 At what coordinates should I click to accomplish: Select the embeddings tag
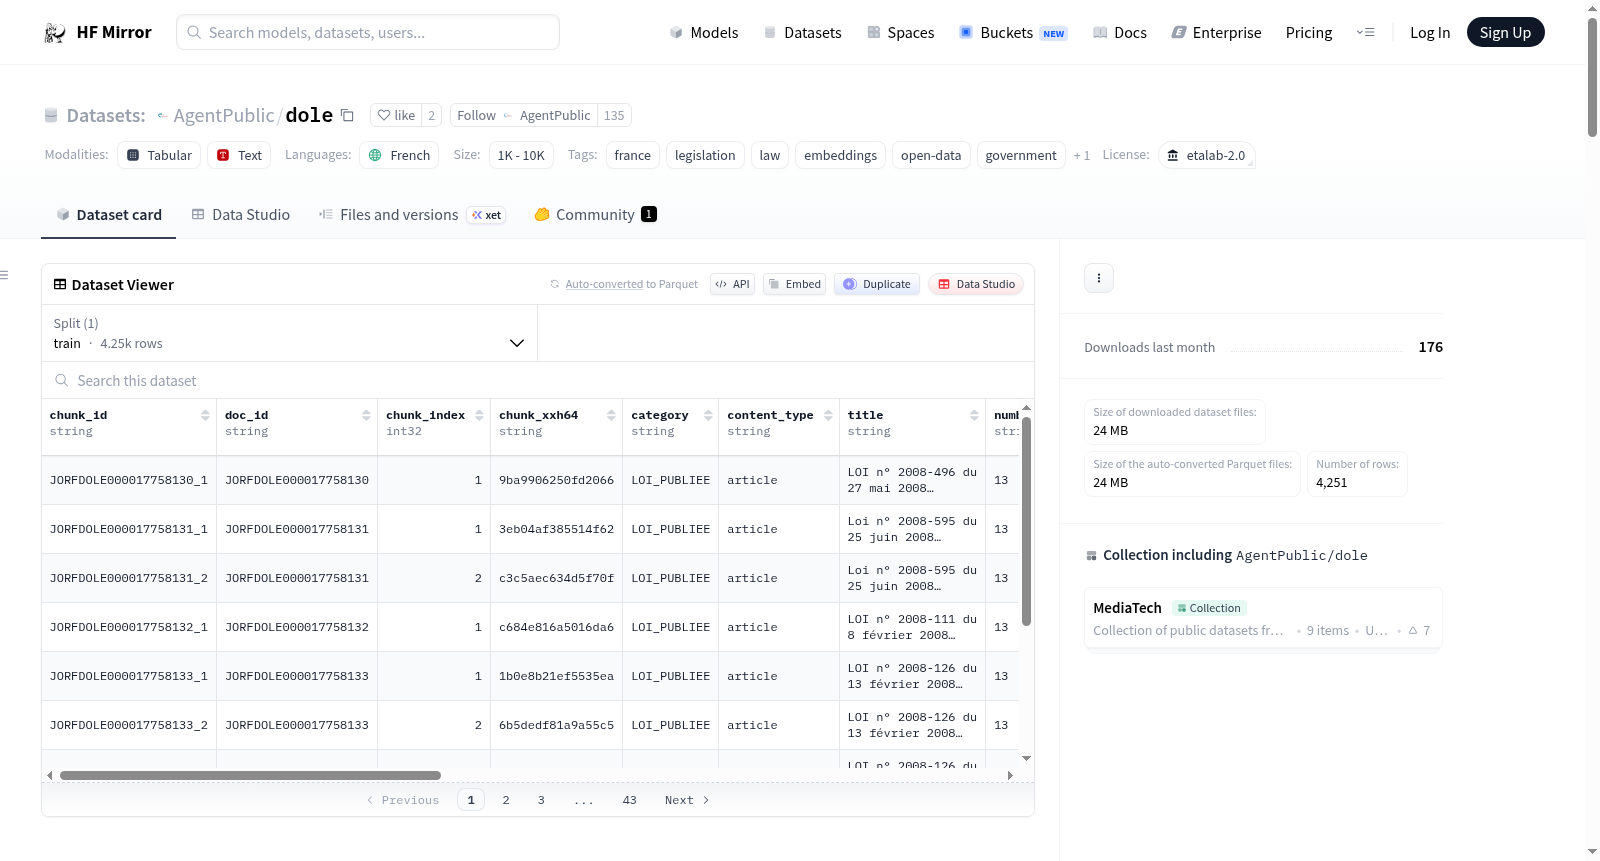[841, 155]
